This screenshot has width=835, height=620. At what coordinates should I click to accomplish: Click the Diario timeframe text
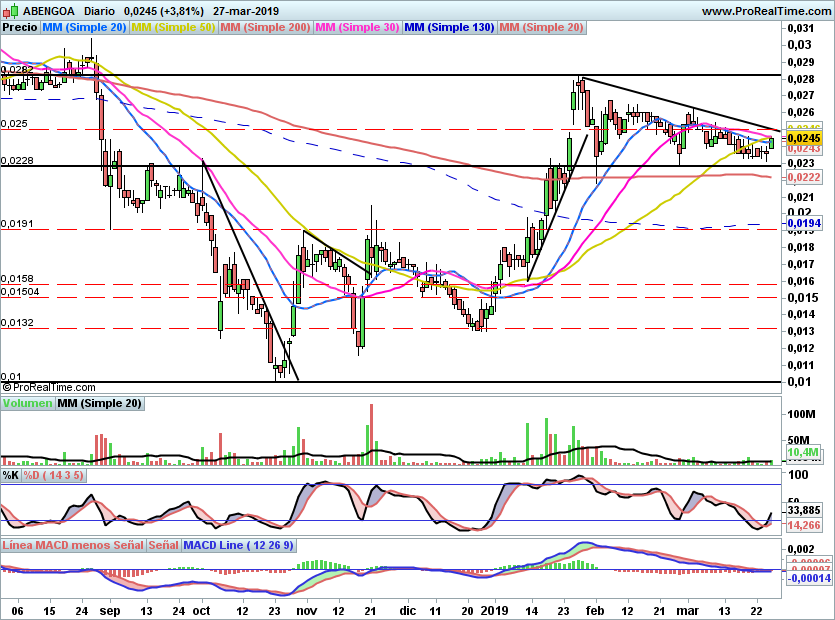click(99, 11)
